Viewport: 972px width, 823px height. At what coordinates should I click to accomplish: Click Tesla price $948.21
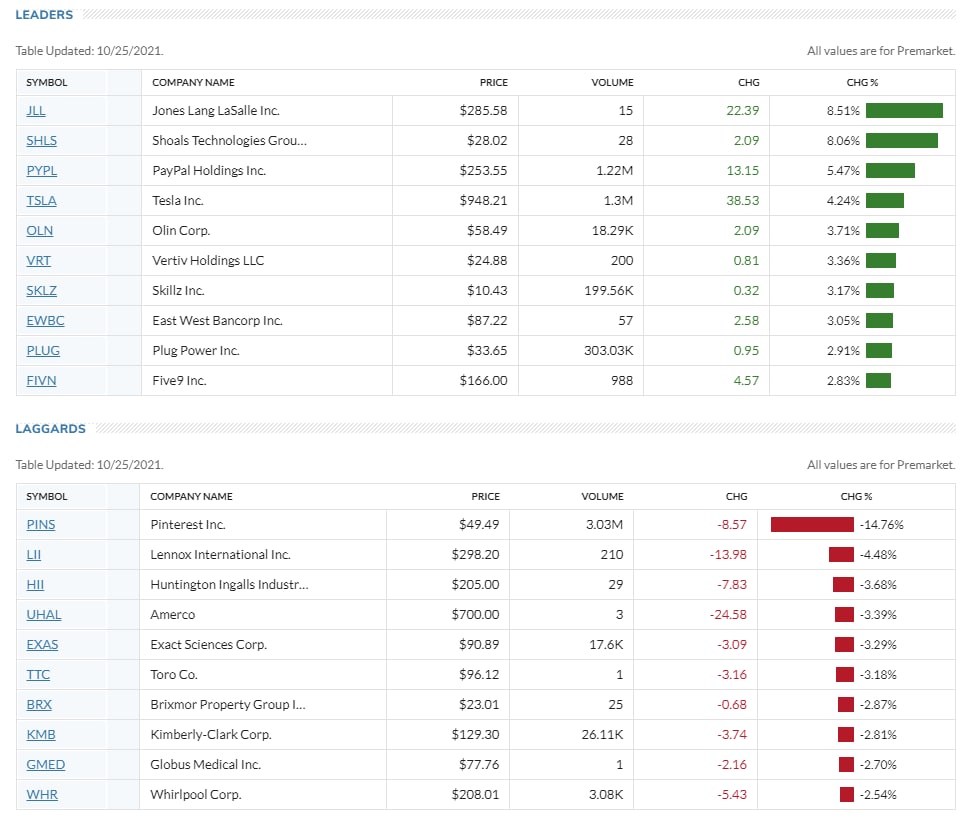483,201
